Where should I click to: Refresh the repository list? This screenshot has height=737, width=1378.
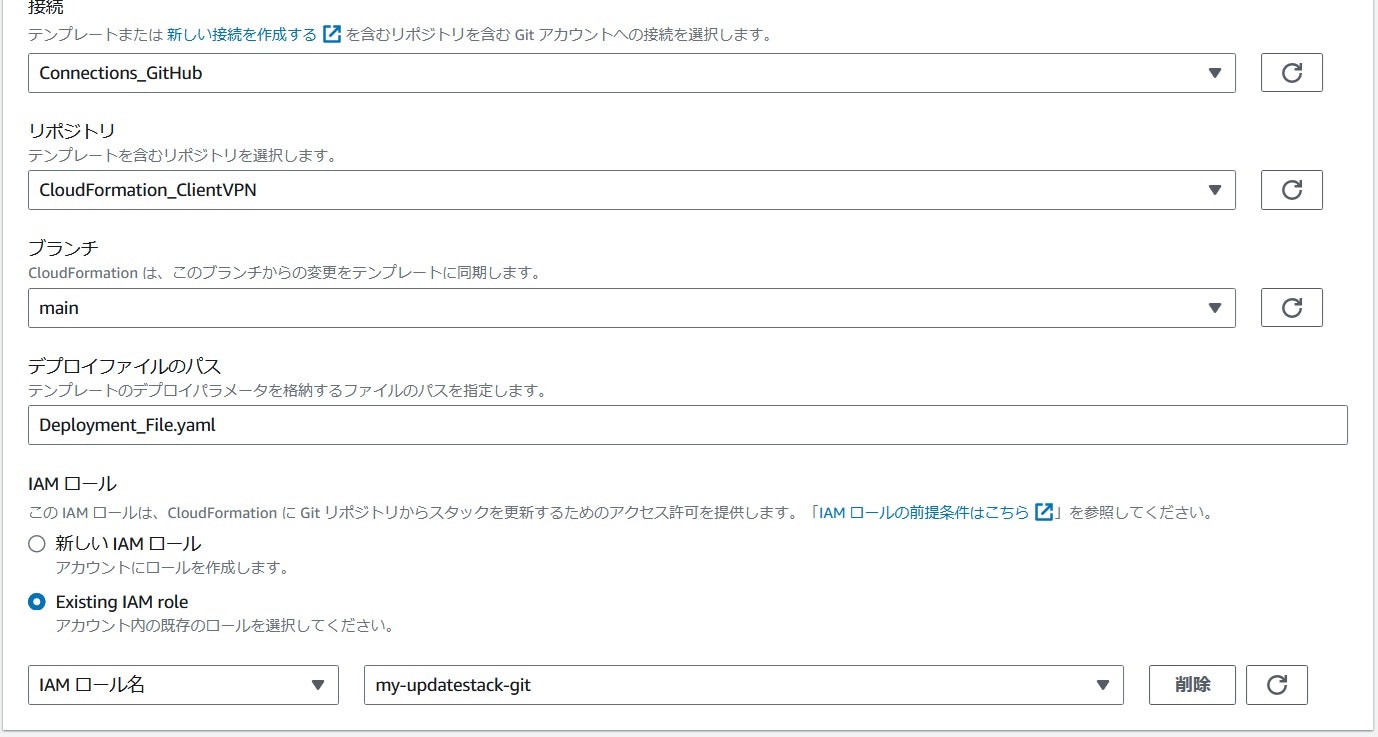click(x=1291, y=189)
